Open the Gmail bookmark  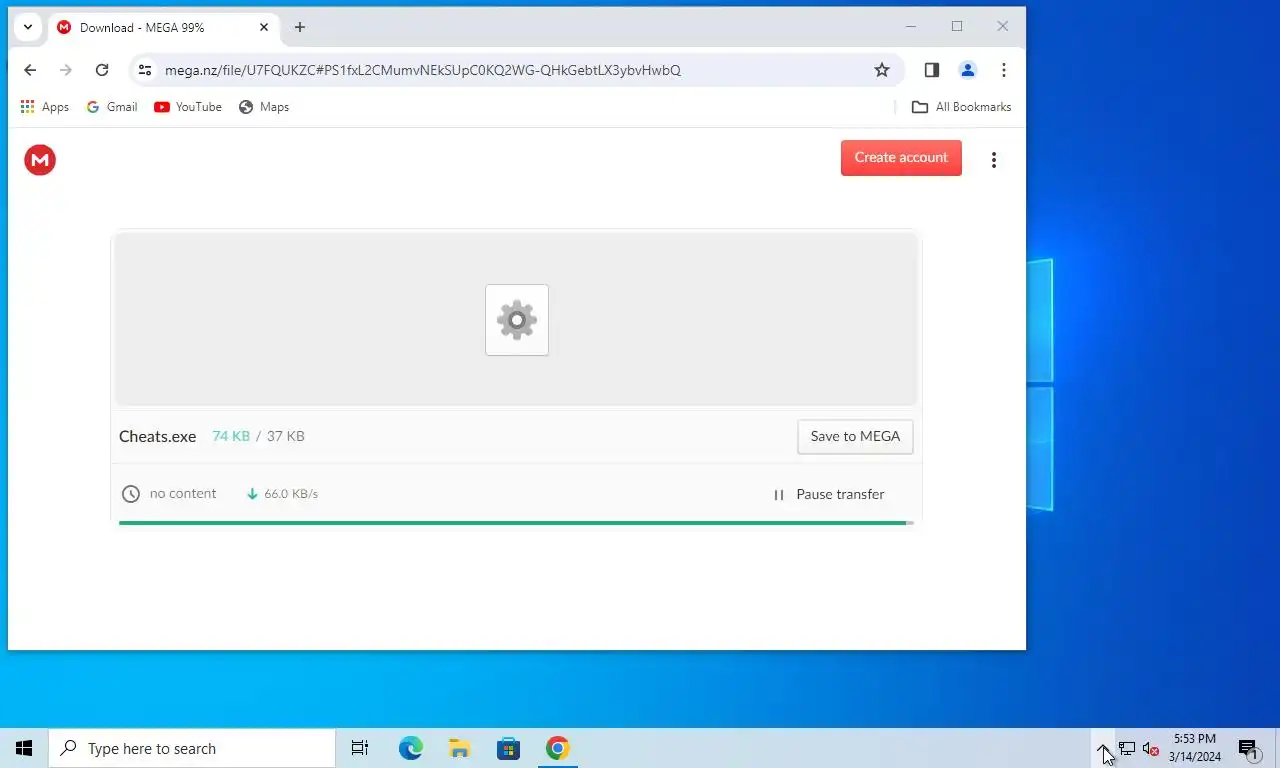pyautogui.click(x=112, y=107)
